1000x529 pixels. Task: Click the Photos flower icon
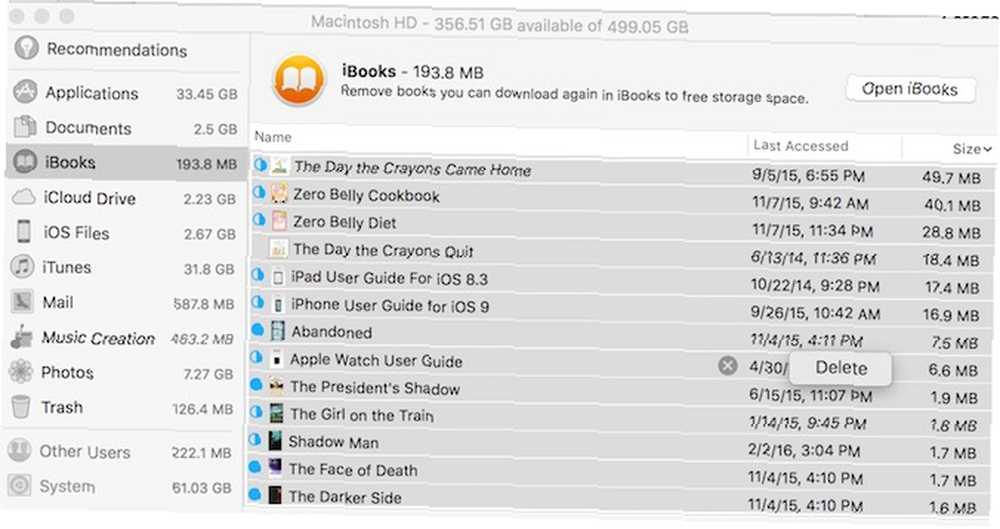tap(21, 371)
